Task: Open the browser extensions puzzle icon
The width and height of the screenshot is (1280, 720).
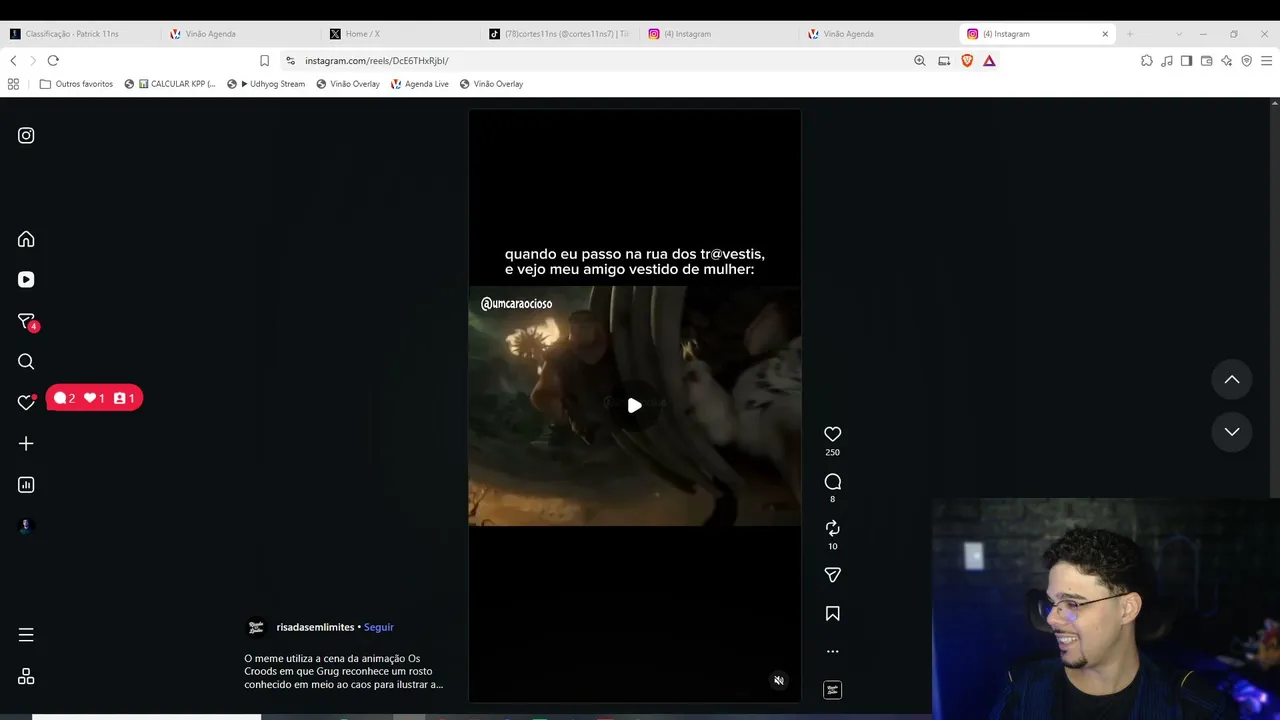Action: click(x=1147, y=61)
